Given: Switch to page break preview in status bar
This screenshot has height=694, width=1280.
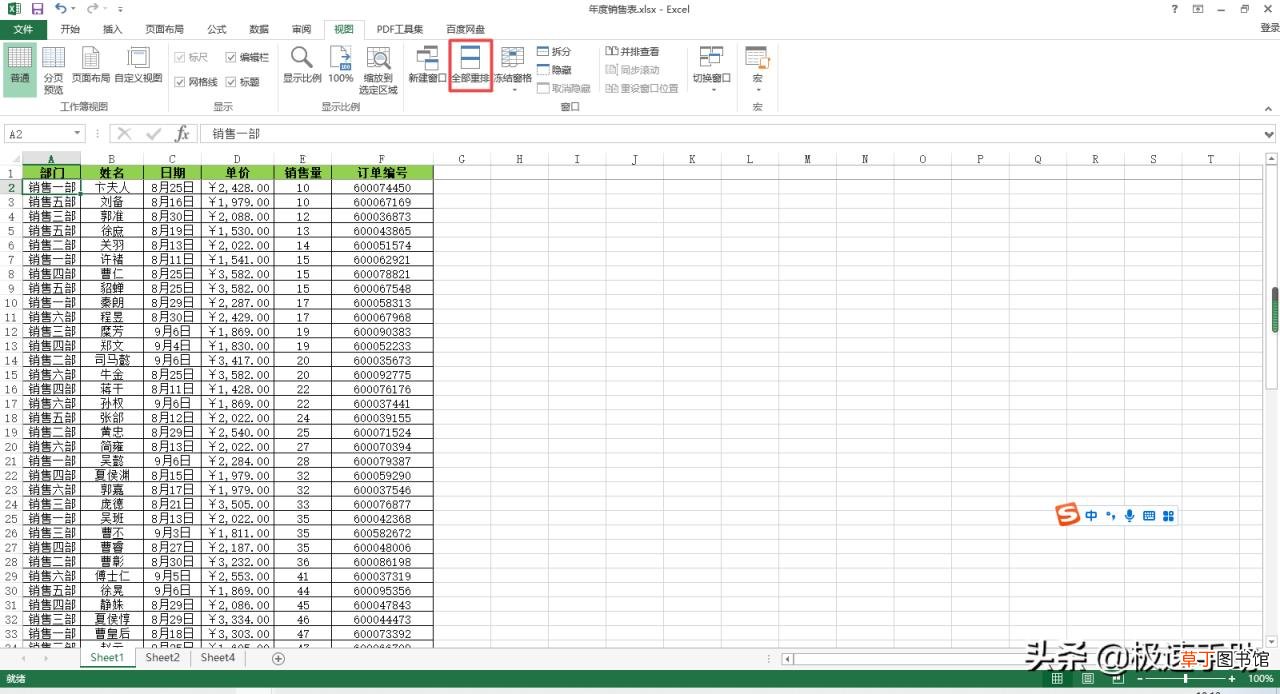Looking at the screenshot, I should (x=1118, y=679).
